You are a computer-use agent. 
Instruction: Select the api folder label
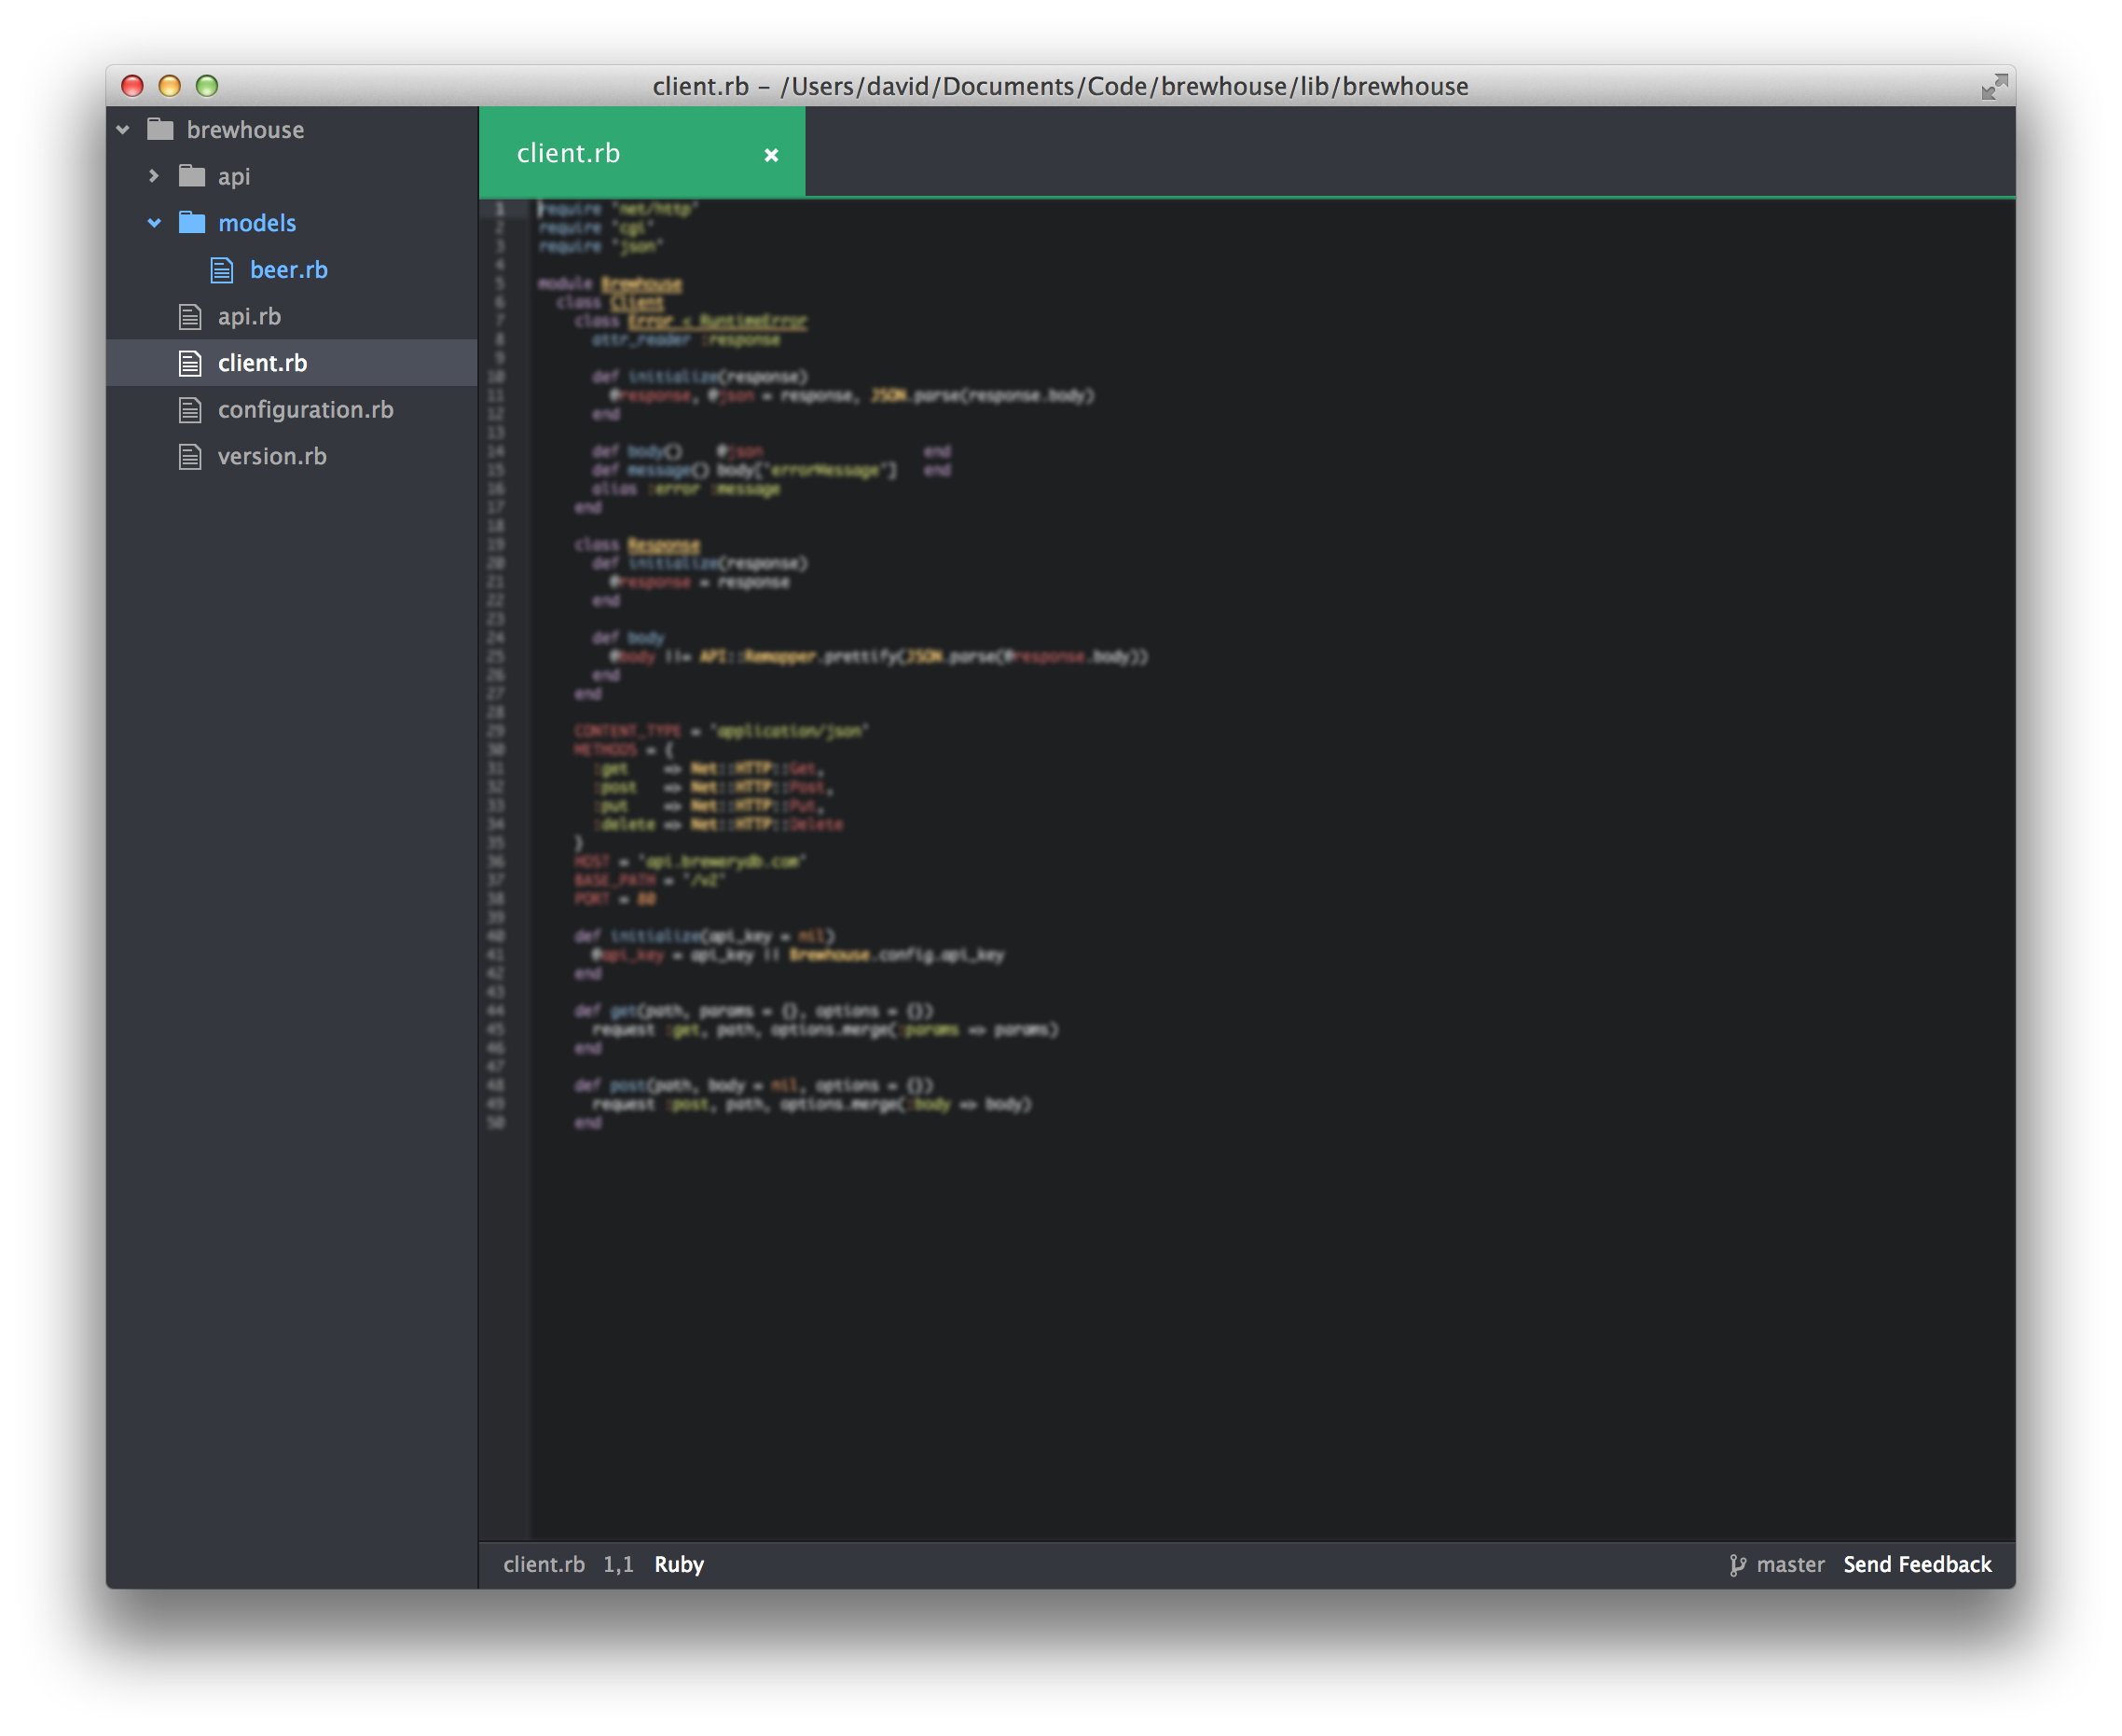(234, 177)
